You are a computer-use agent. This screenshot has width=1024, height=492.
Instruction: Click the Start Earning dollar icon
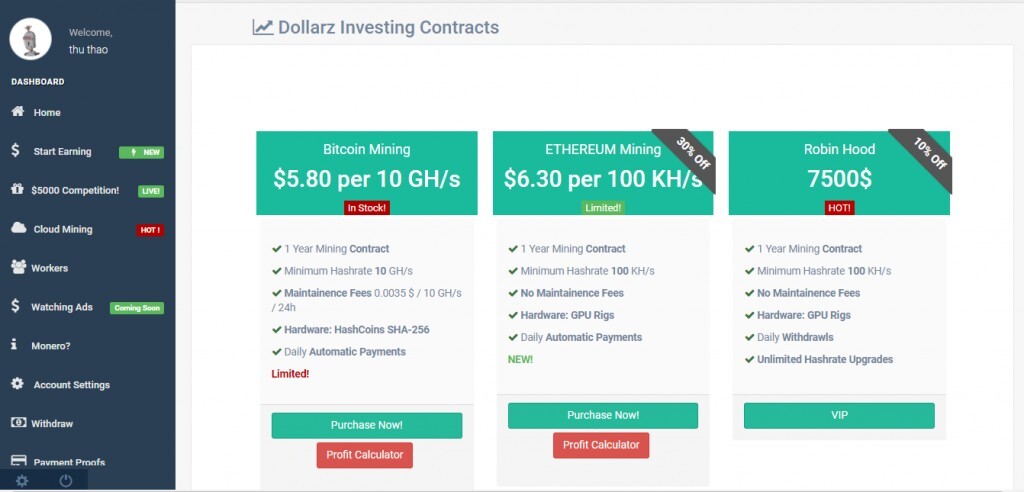click(x=16, y=151)
